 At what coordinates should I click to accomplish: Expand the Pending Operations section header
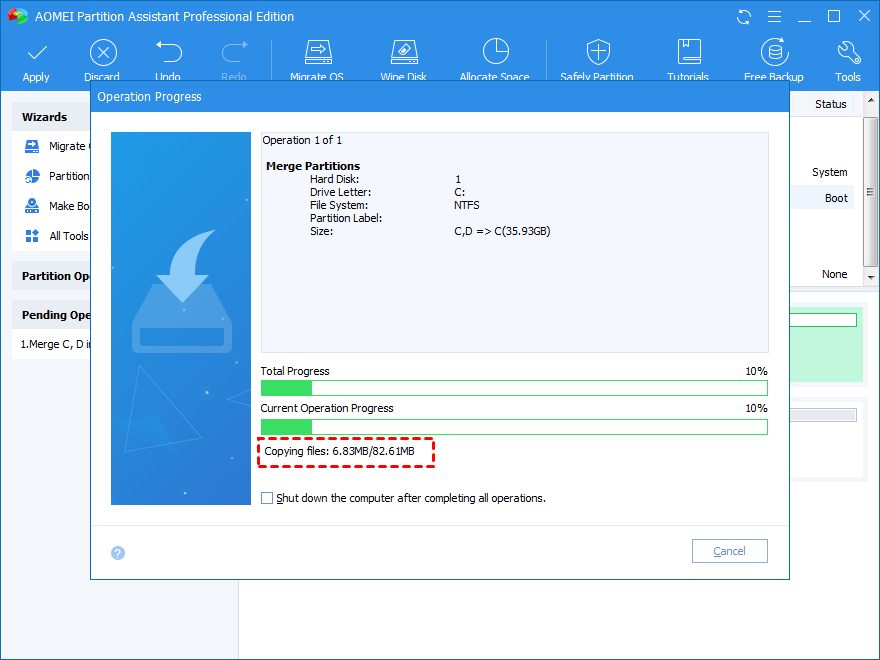pos(51,315)
